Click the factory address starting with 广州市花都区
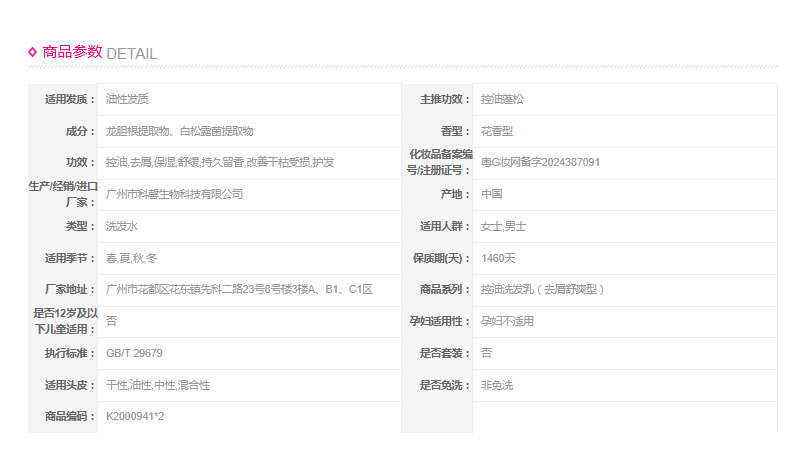 239,290
